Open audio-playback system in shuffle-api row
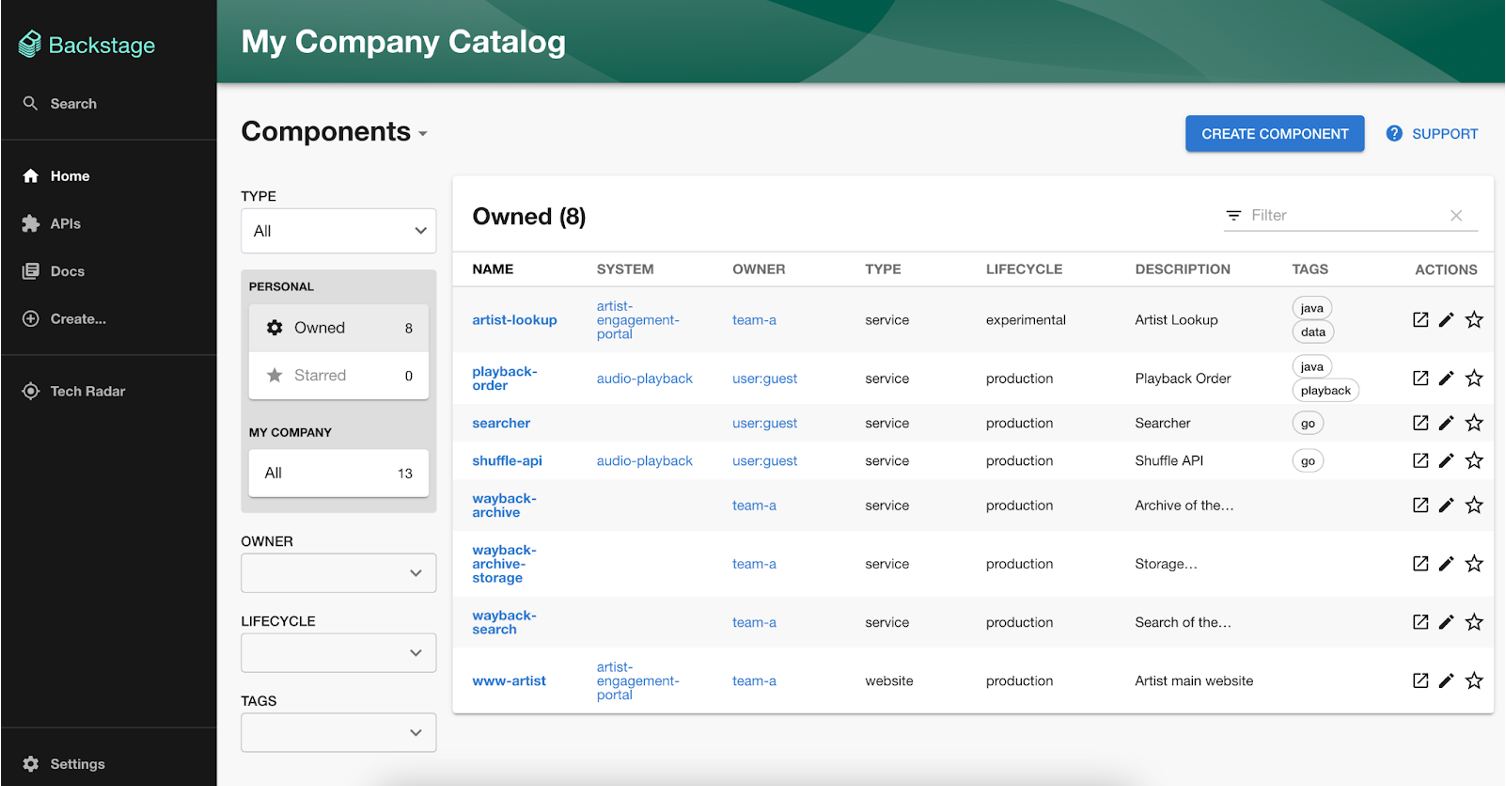The image size is (1506, 786). pyautogui.click(x=645, y=461)
